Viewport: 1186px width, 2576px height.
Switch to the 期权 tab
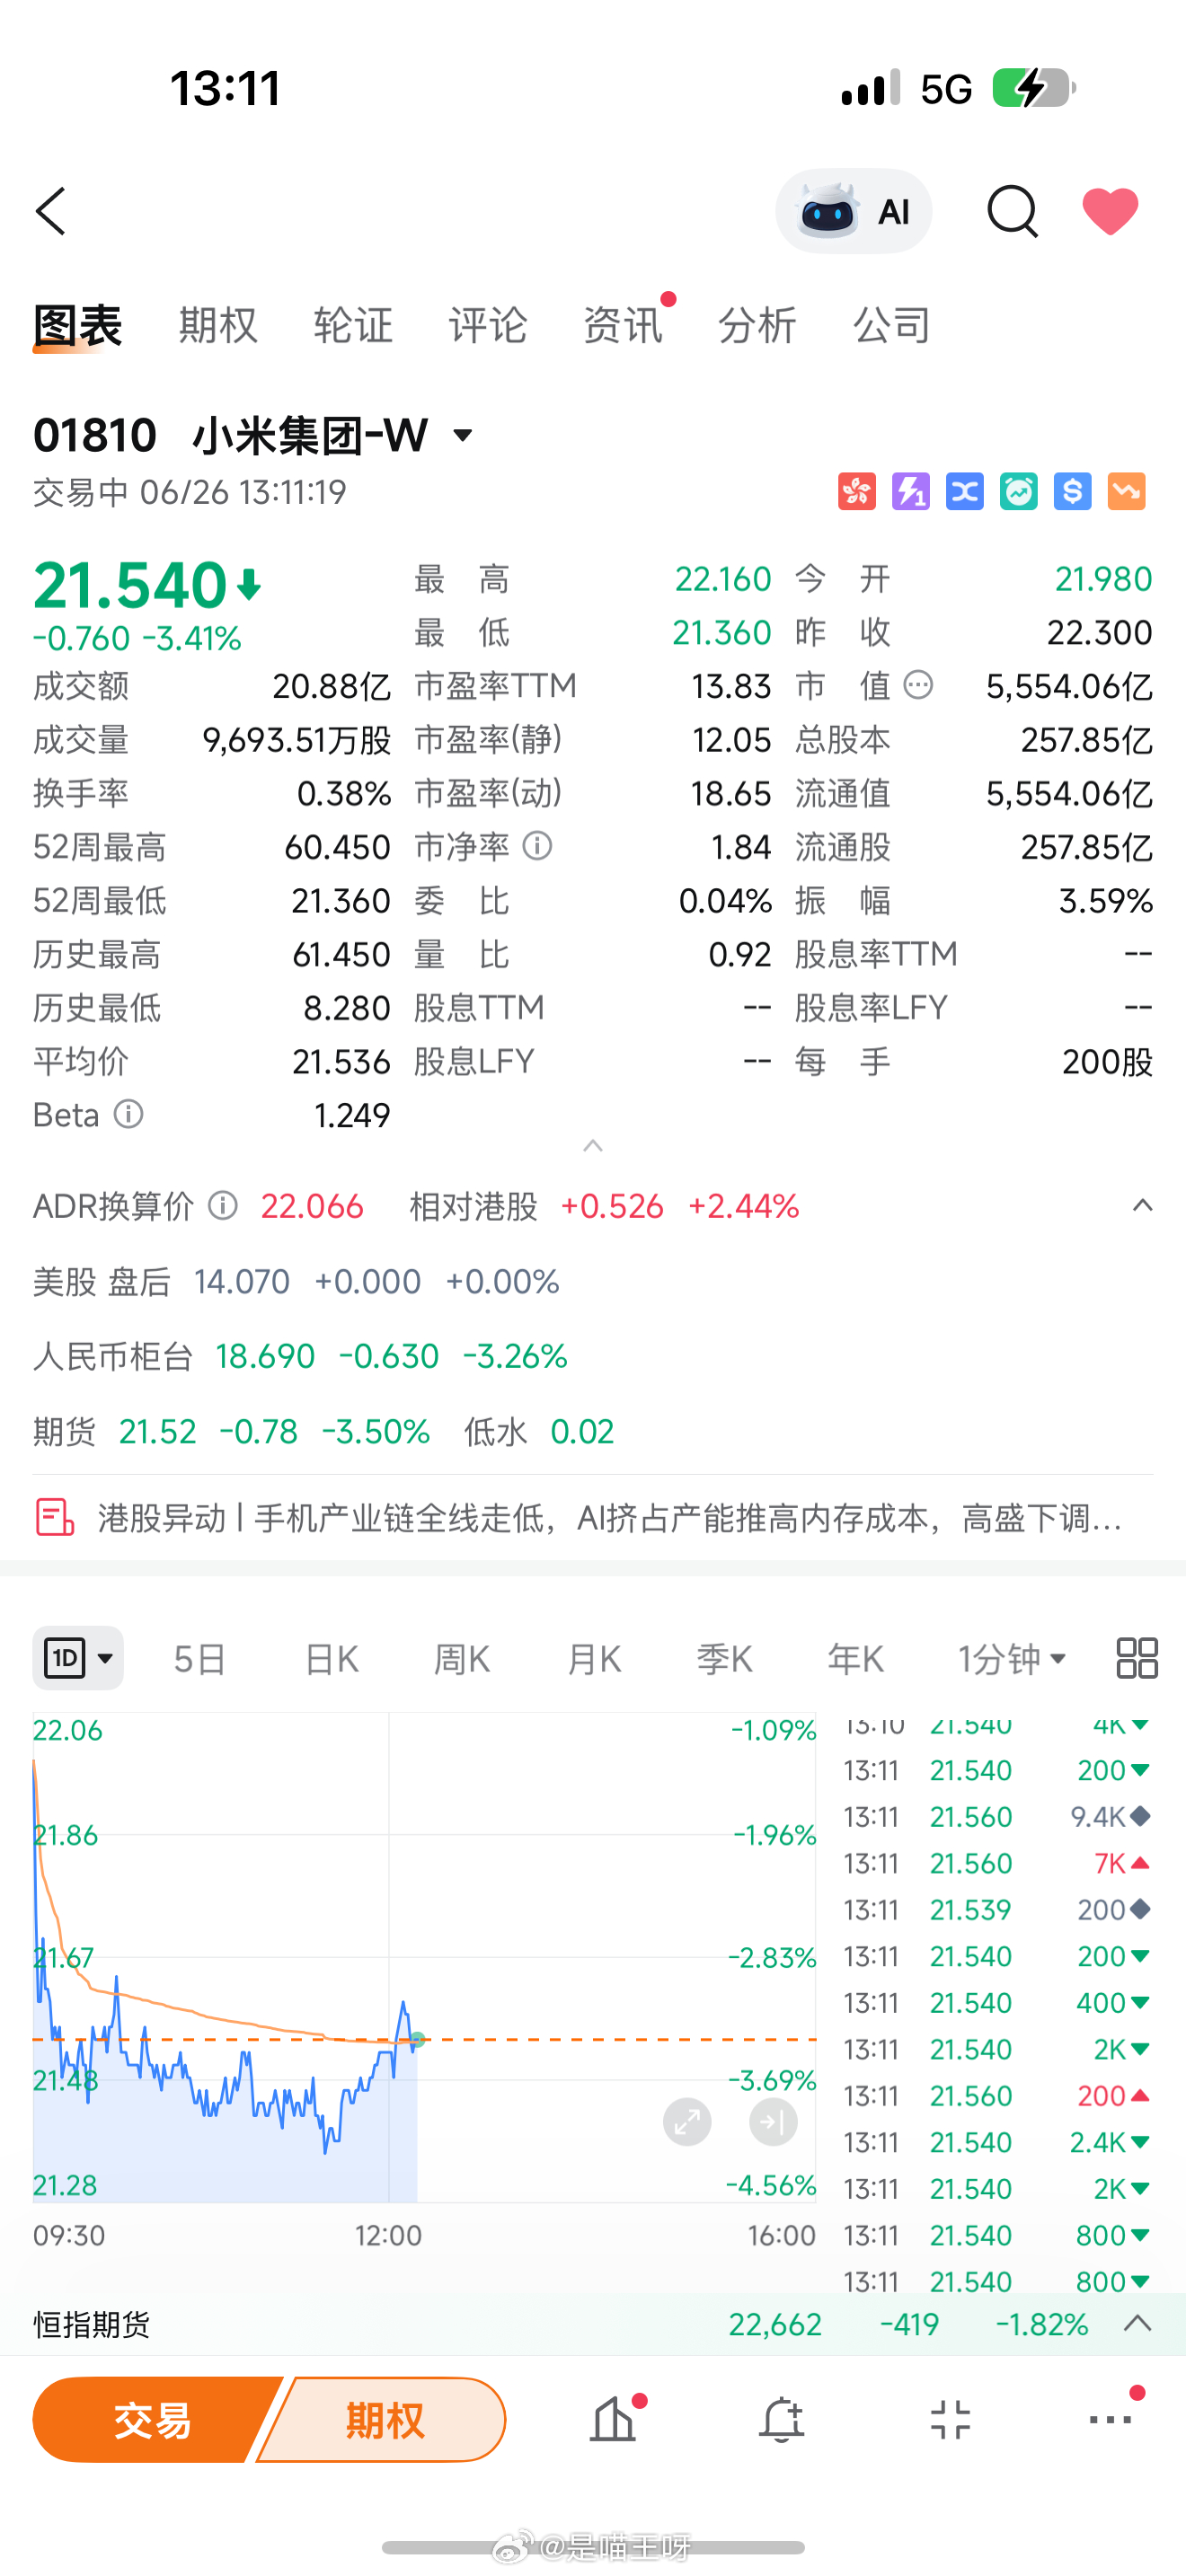[x=218, y=325]
